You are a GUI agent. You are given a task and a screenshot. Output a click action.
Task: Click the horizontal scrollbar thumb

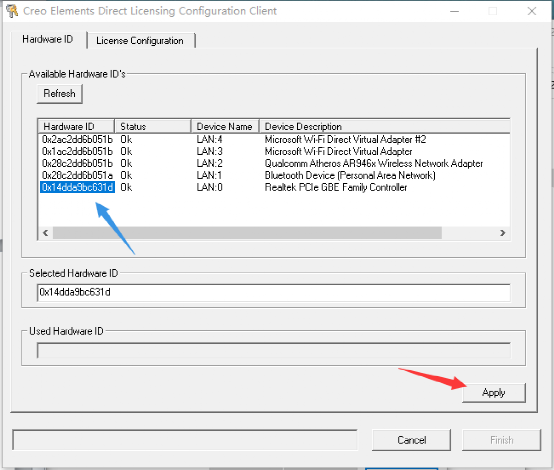tap(247, 233)
